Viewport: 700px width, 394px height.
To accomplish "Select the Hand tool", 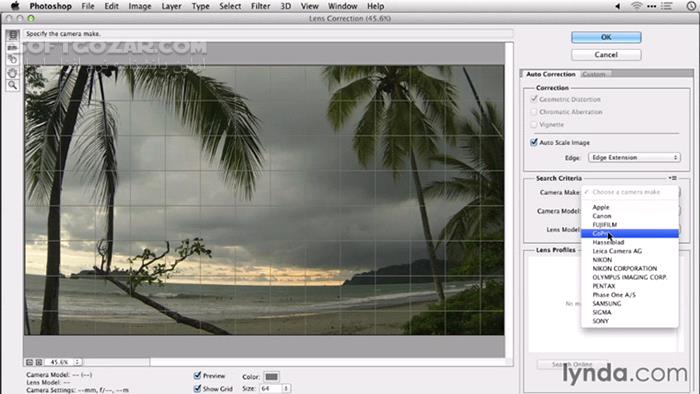I will tap(12, 72).
